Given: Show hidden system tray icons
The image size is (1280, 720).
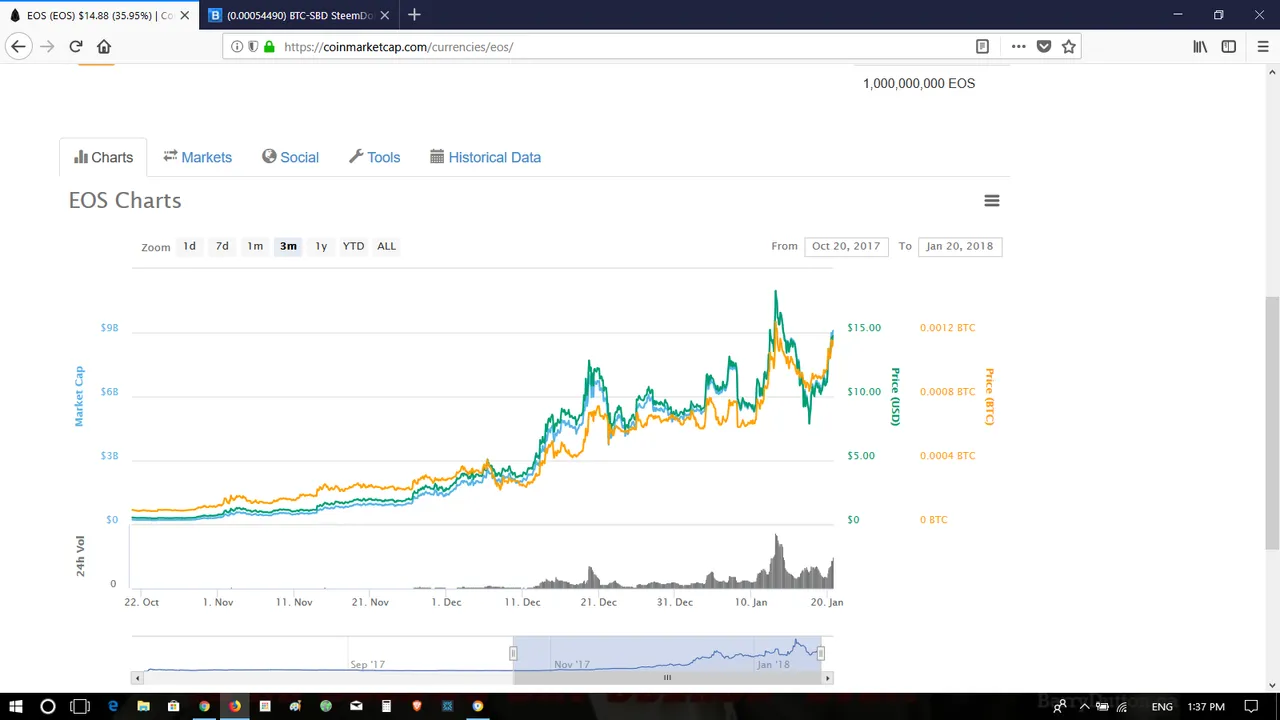Looking at the screenshot, I should pyautogui.click(x=1084, y=707).
